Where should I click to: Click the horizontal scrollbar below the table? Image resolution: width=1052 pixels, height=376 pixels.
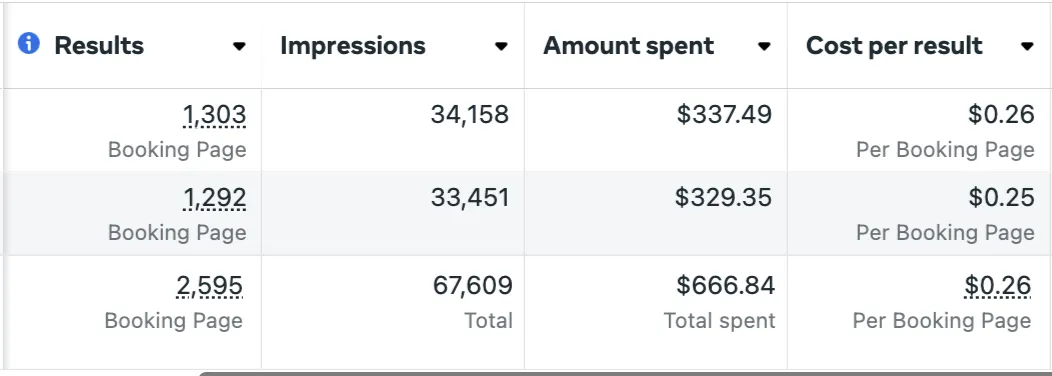[625, 373]
